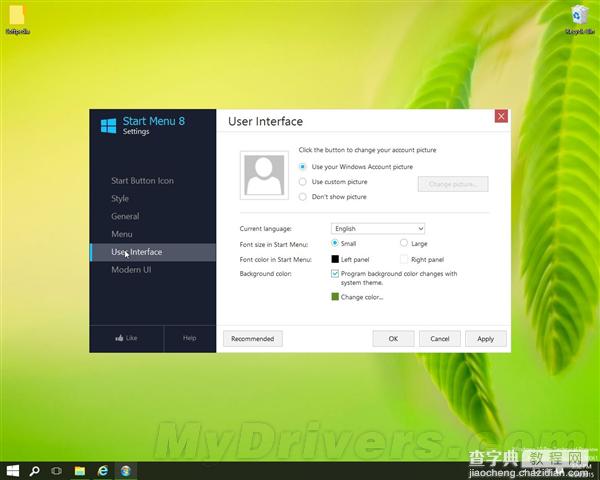Expand the Current language dropdown
The width and height of the screenshot is (600, 480).
tap(378, 229)
